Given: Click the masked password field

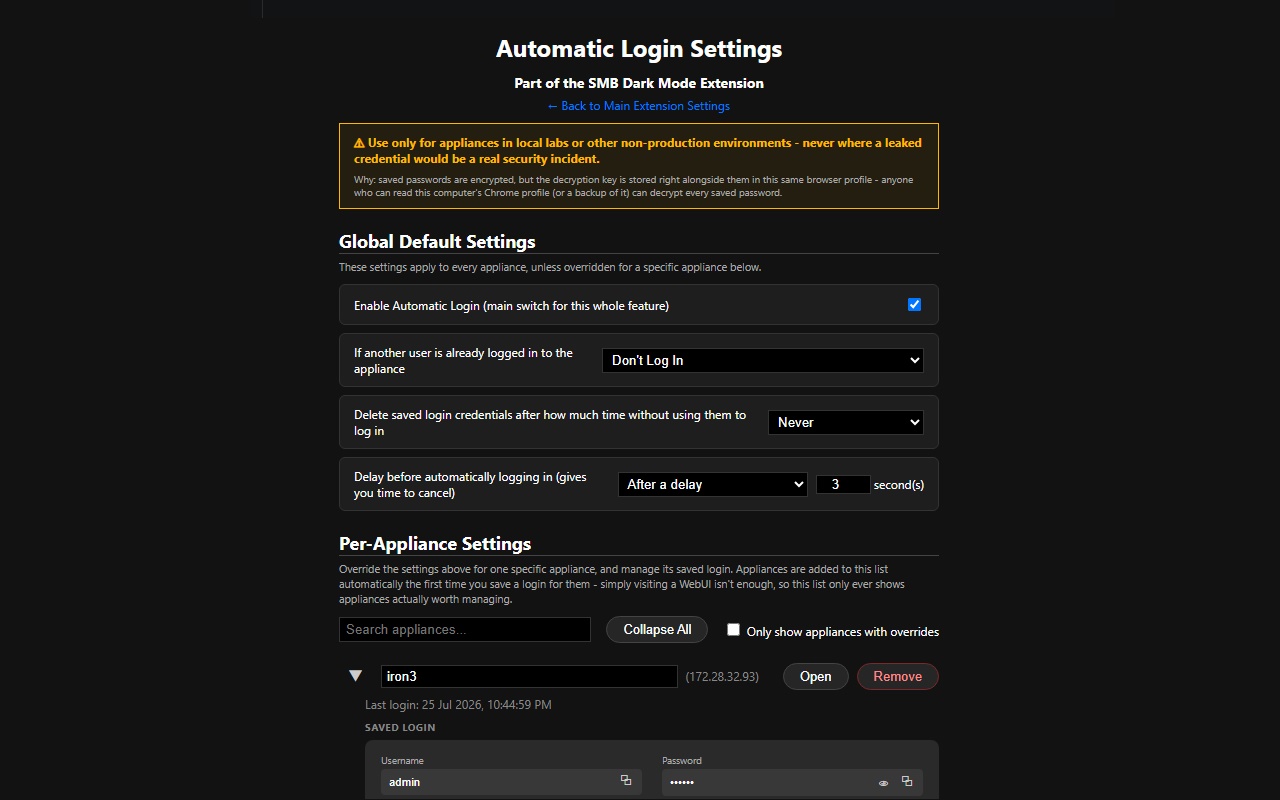Looking at the screenshot, I should click(x=792, y=781).
